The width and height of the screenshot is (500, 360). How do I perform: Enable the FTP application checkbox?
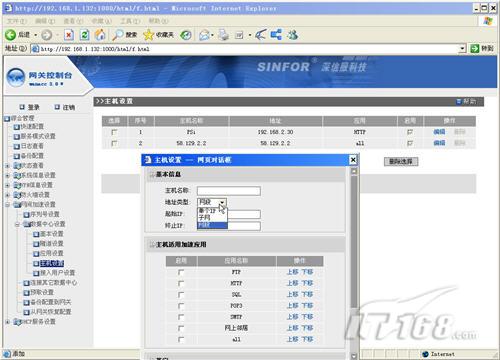click(181, 272)
